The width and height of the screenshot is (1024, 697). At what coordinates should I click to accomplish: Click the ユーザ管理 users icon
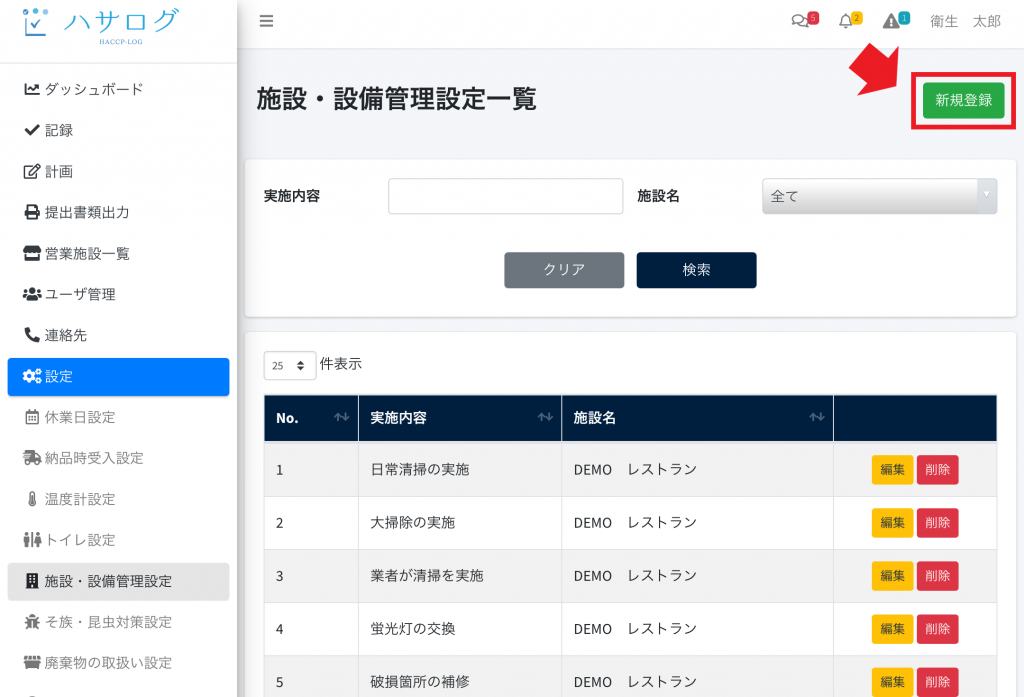[x=32, y=294]
